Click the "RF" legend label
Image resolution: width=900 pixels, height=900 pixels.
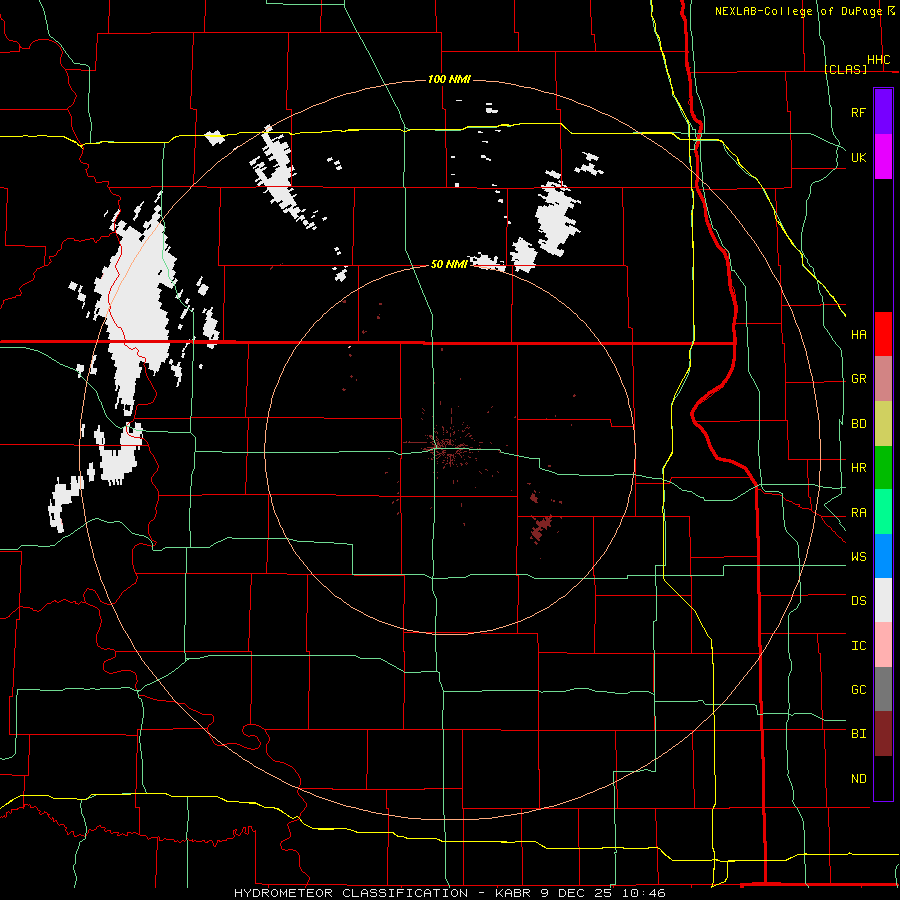(858, 112)
